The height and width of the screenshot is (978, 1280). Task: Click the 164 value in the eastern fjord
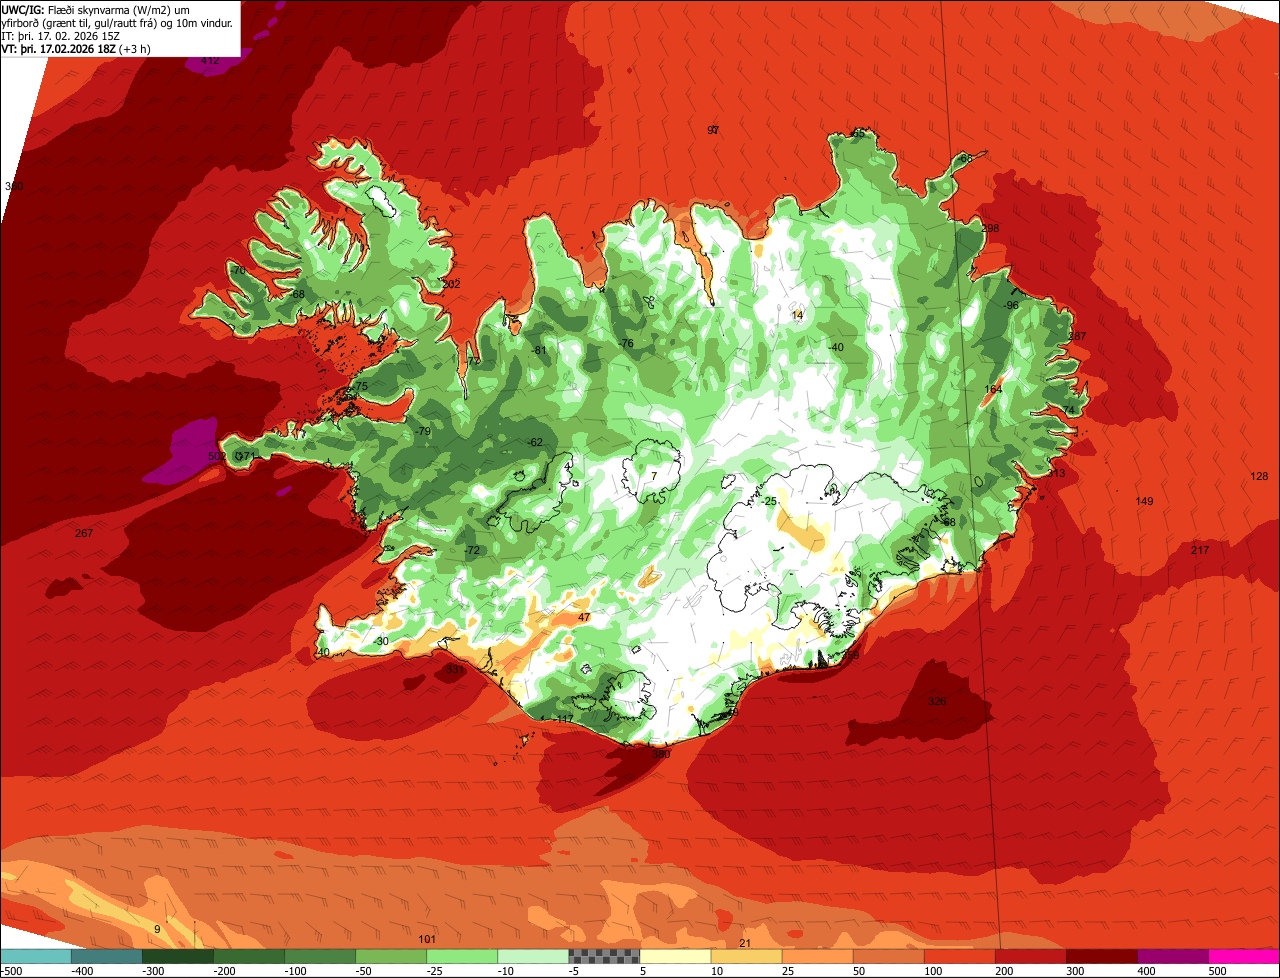pyautogui.click(x=993, y=390)
